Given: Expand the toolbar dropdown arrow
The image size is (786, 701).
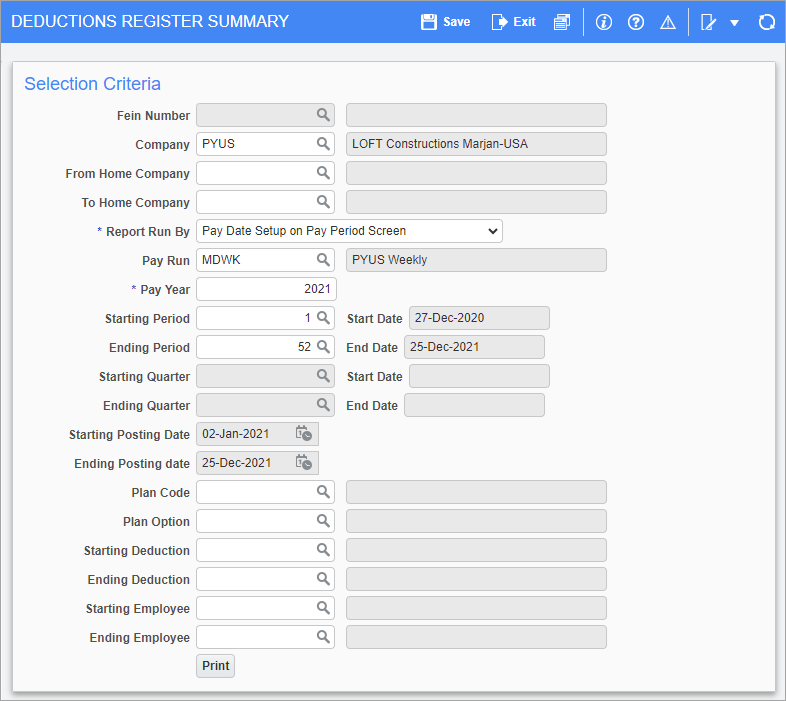Looking at the screenshot, I should coord(734,23).
